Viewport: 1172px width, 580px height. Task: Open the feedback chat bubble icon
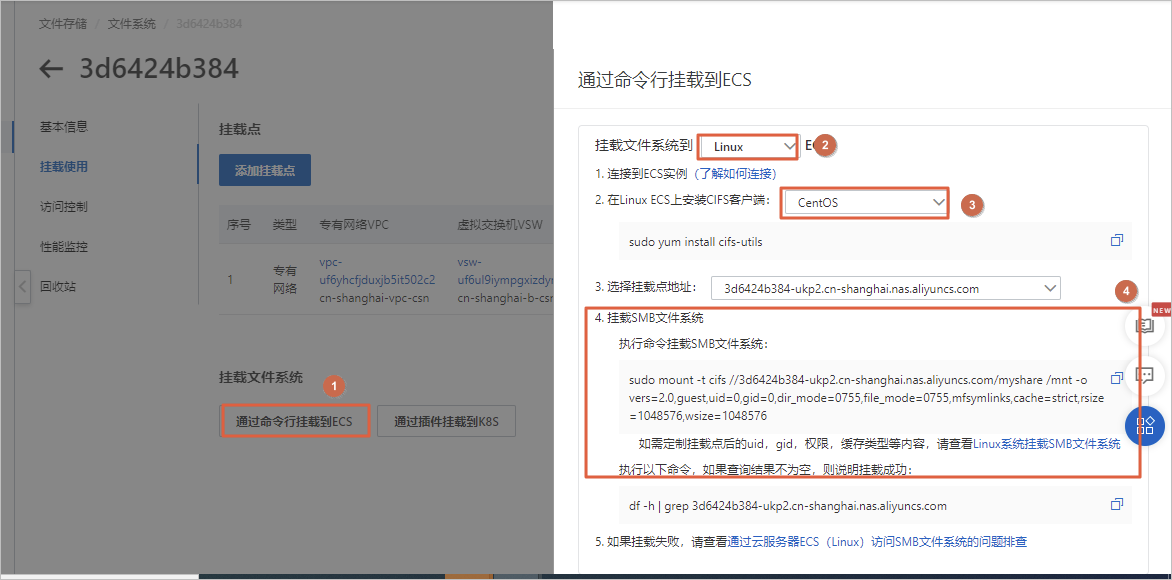(x=1145, y=375)
